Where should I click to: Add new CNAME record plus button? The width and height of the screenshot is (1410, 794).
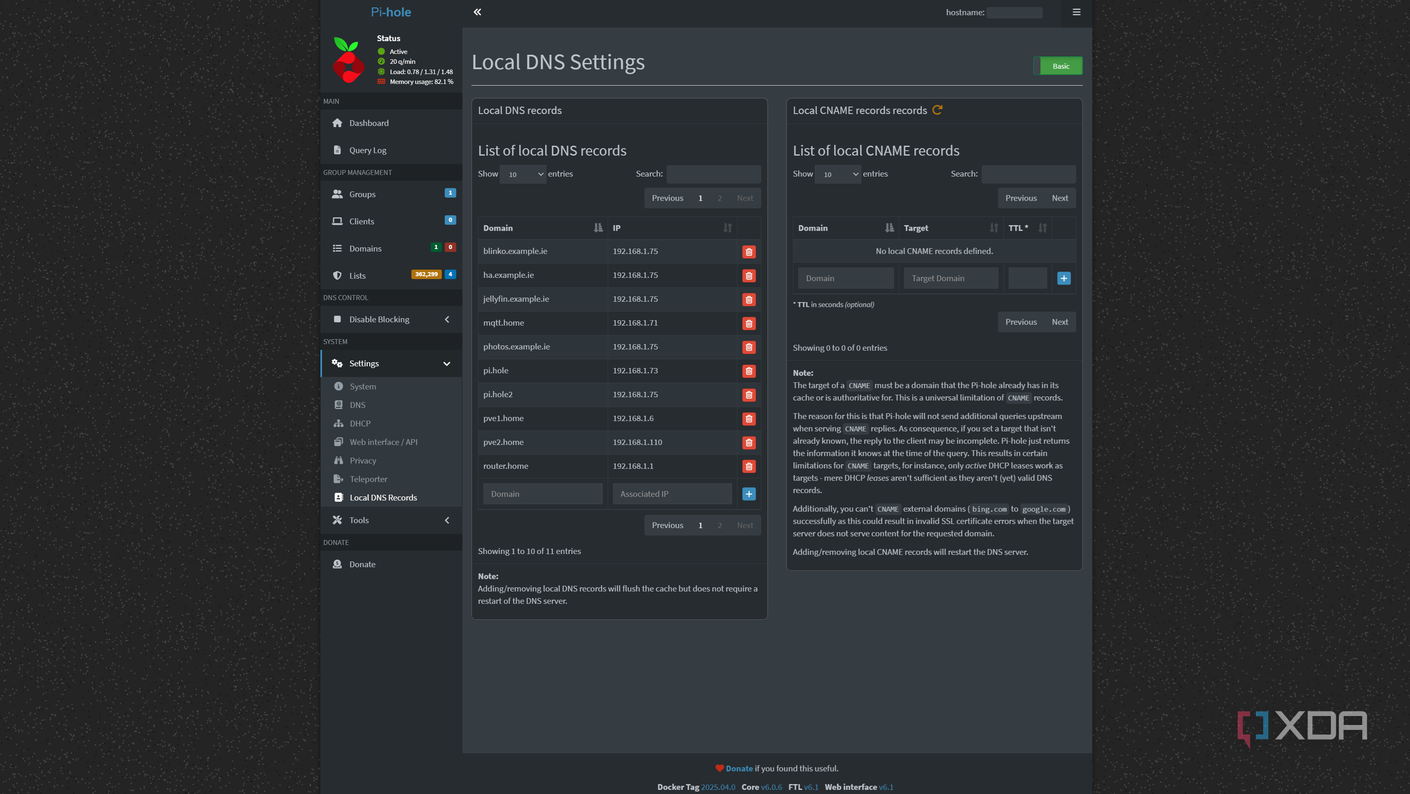point(1063,279)
